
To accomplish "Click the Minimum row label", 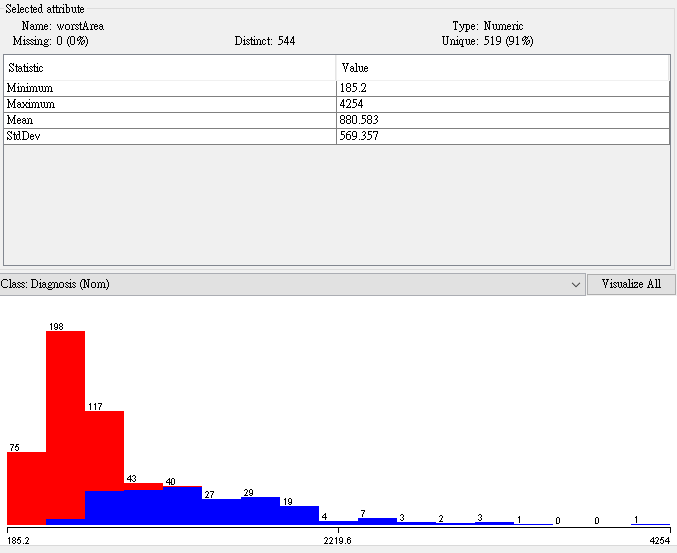I will pos(30,88).
